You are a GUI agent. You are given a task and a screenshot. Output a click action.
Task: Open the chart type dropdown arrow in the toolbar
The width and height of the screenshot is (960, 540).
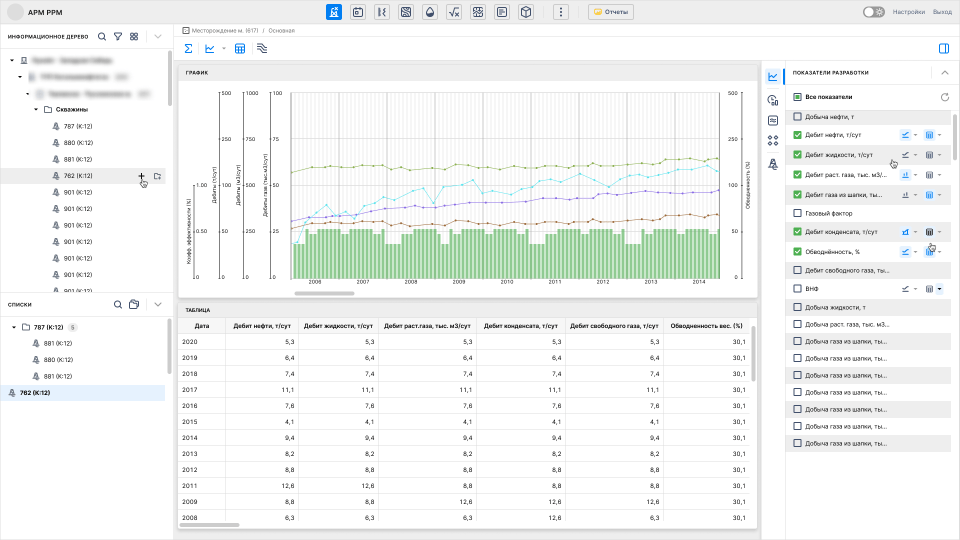click(224, 48)
